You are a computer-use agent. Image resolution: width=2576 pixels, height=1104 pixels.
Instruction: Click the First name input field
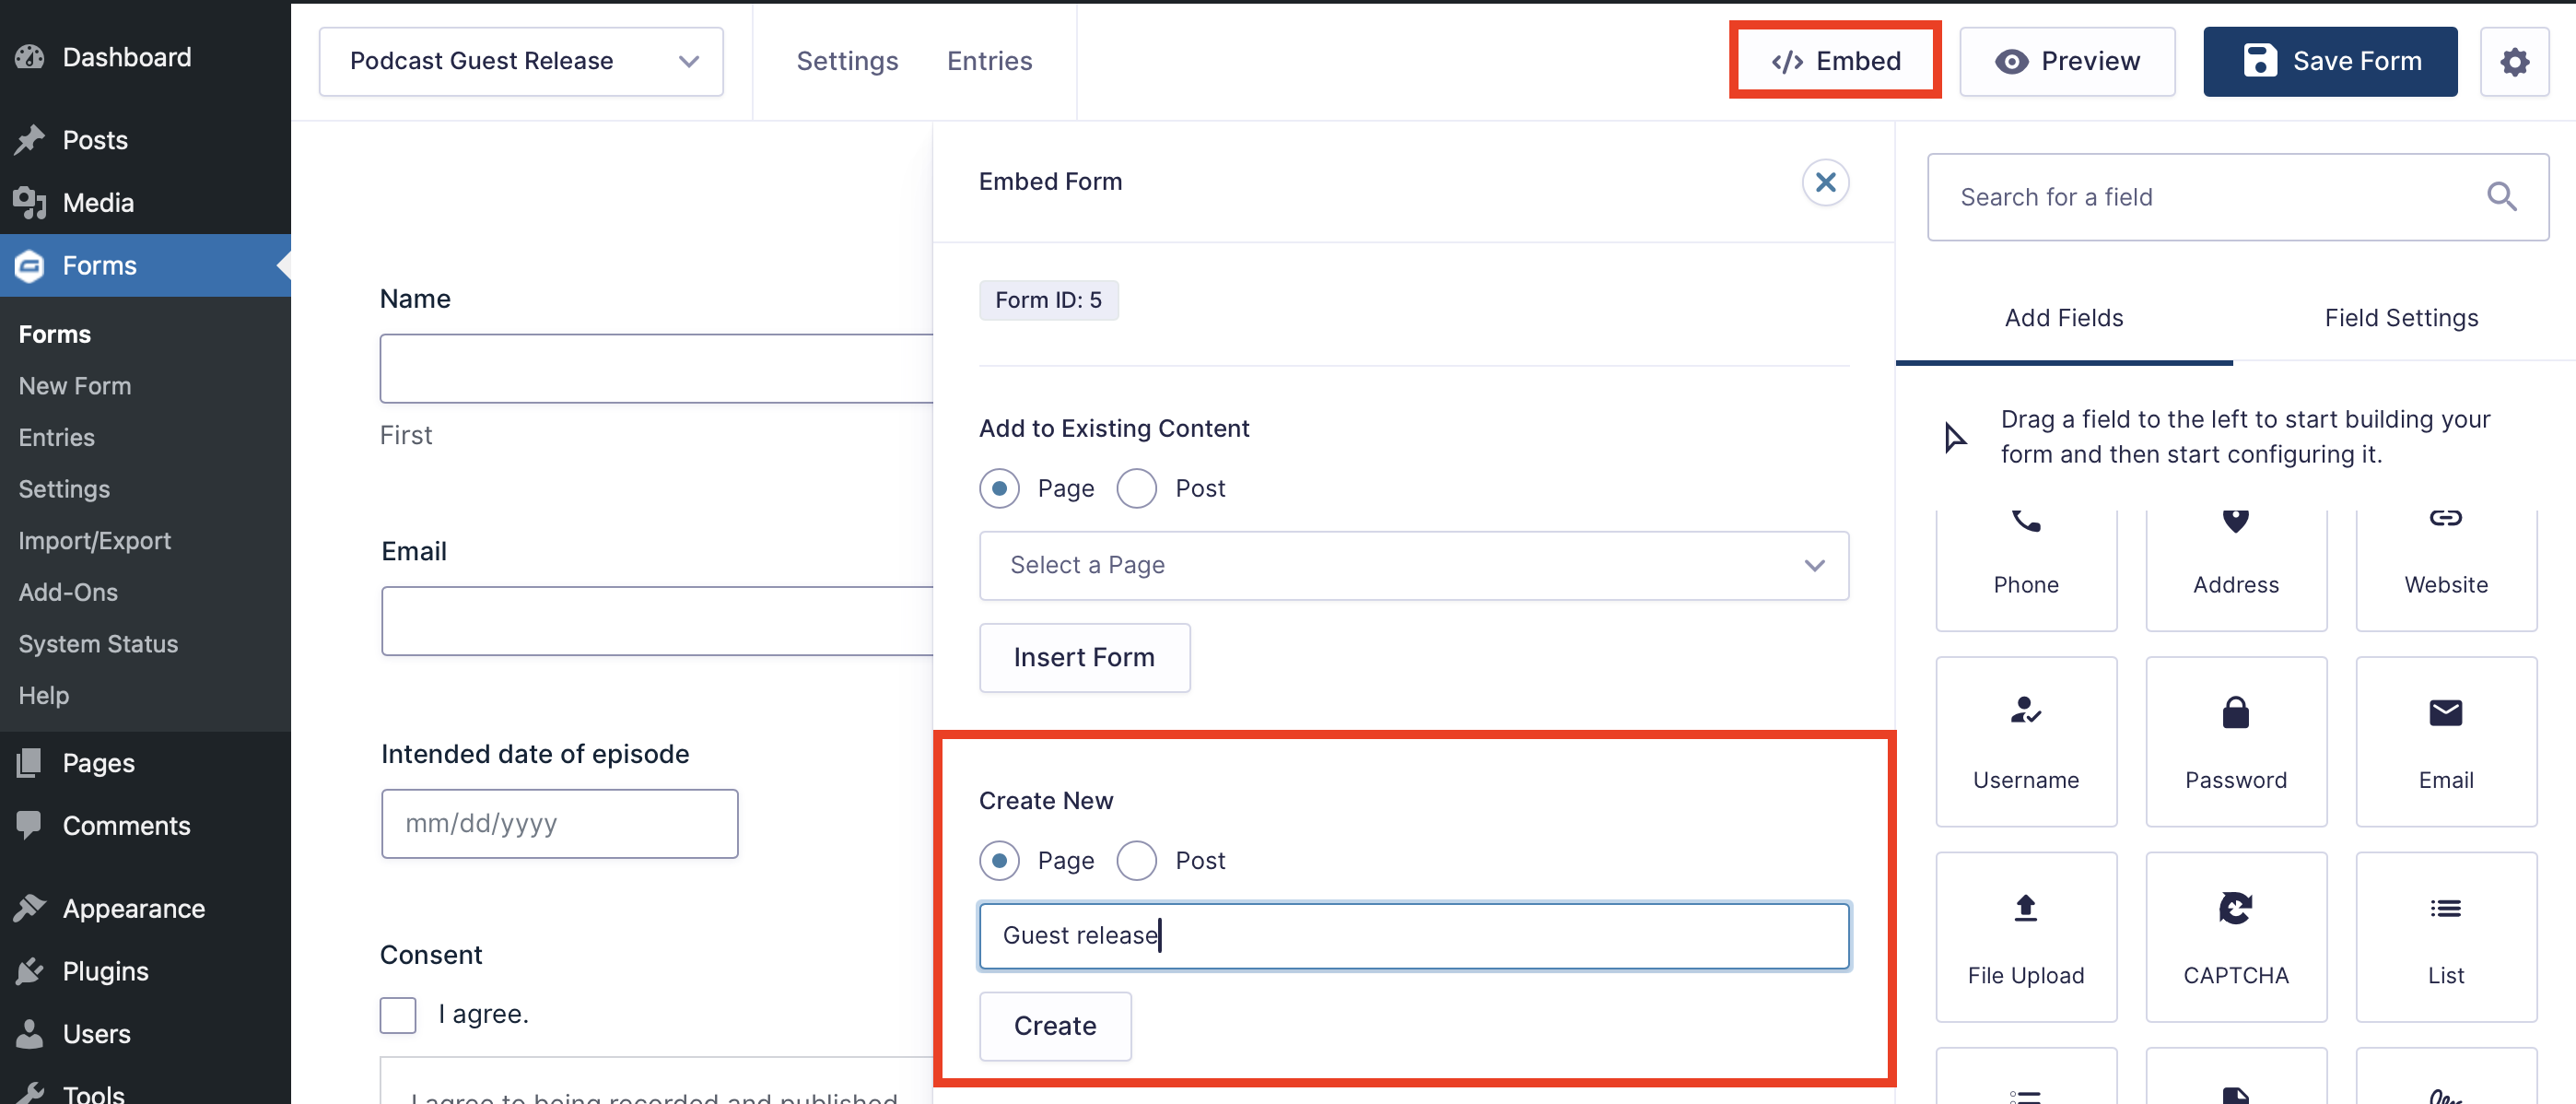[656, 368]
